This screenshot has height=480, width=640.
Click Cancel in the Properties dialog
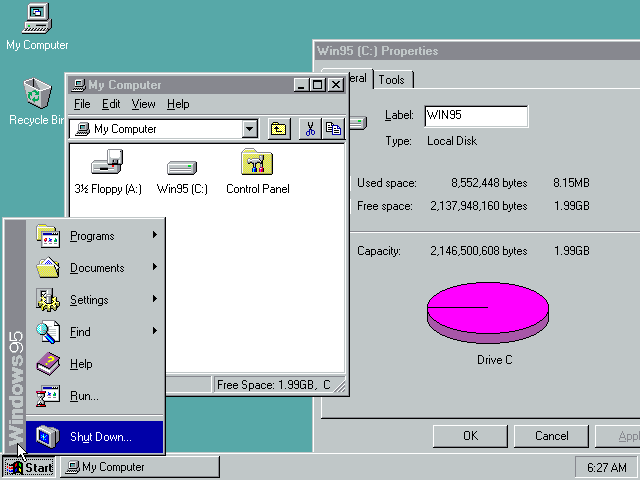pyautogui.click(x=551, y=436)
